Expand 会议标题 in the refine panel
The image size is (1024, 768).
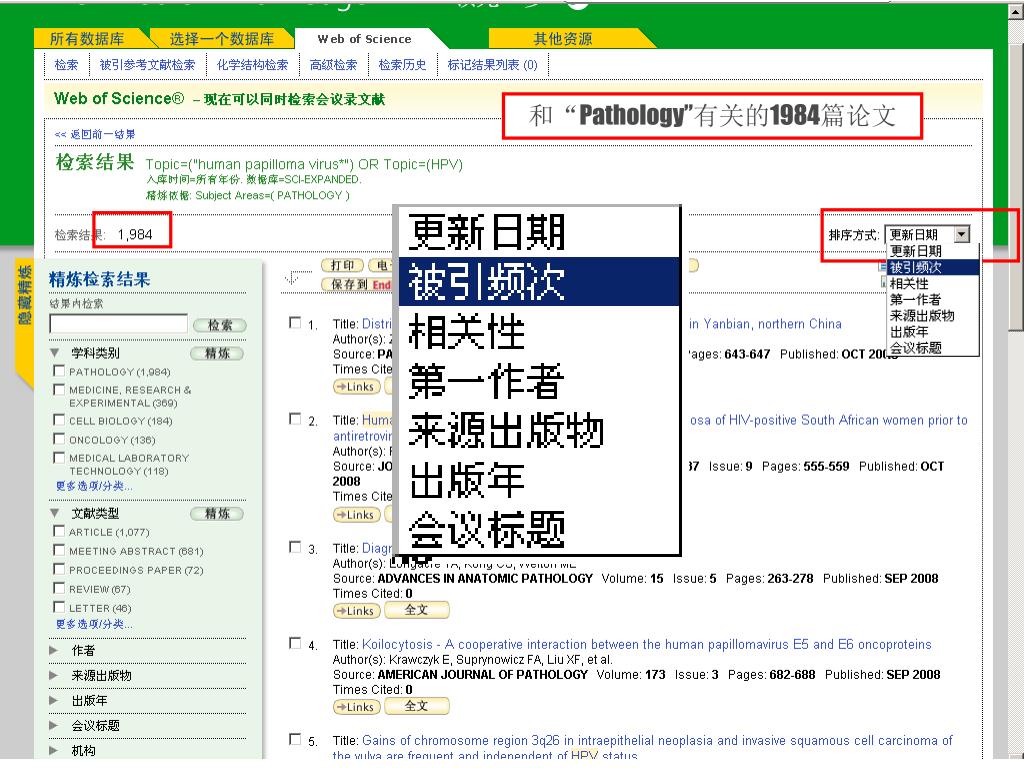(54, 725)
